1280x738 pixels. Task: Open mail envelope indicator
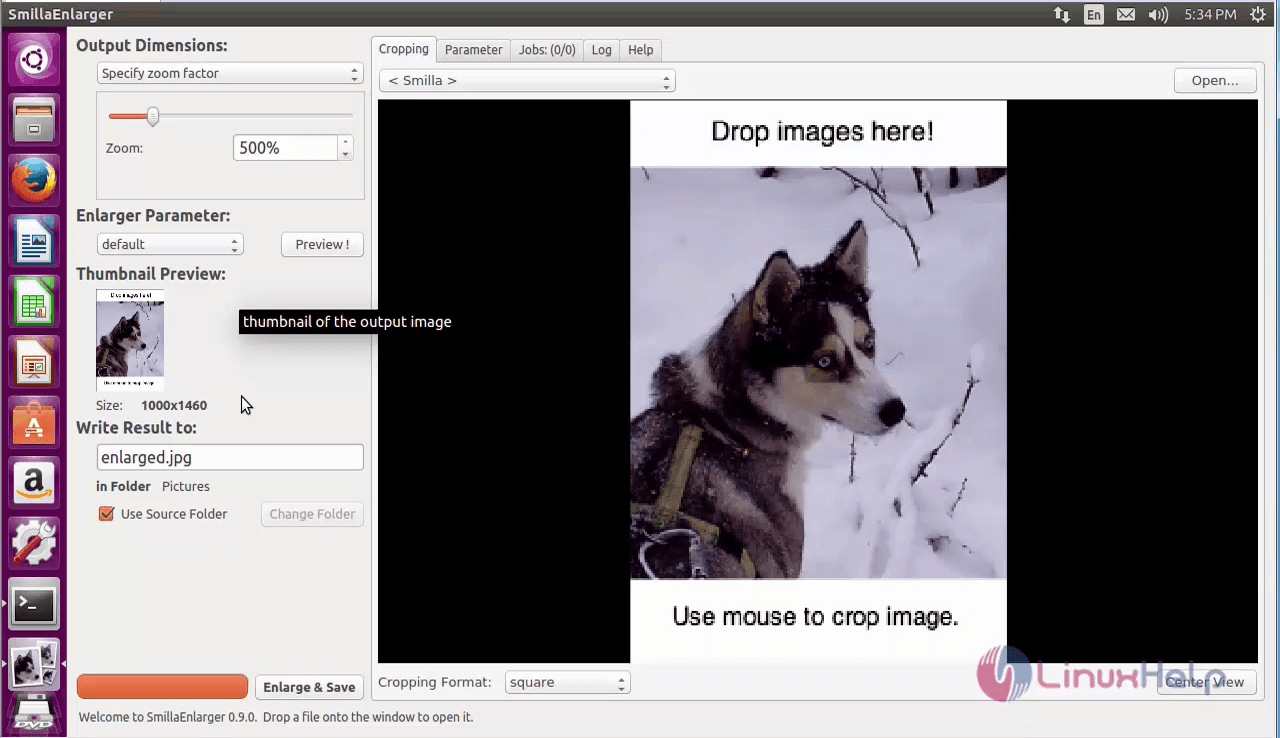click(1126, 14)
